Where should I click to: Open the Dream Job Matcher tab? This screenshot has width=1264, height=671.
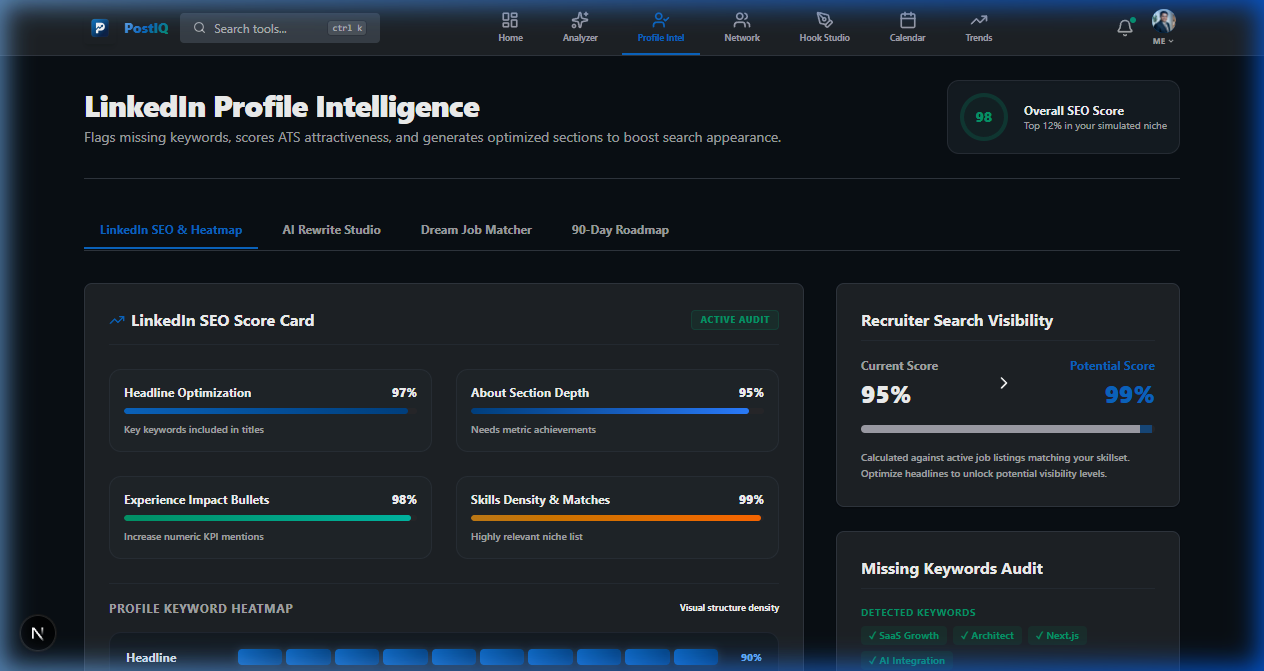tap(476, 230)
